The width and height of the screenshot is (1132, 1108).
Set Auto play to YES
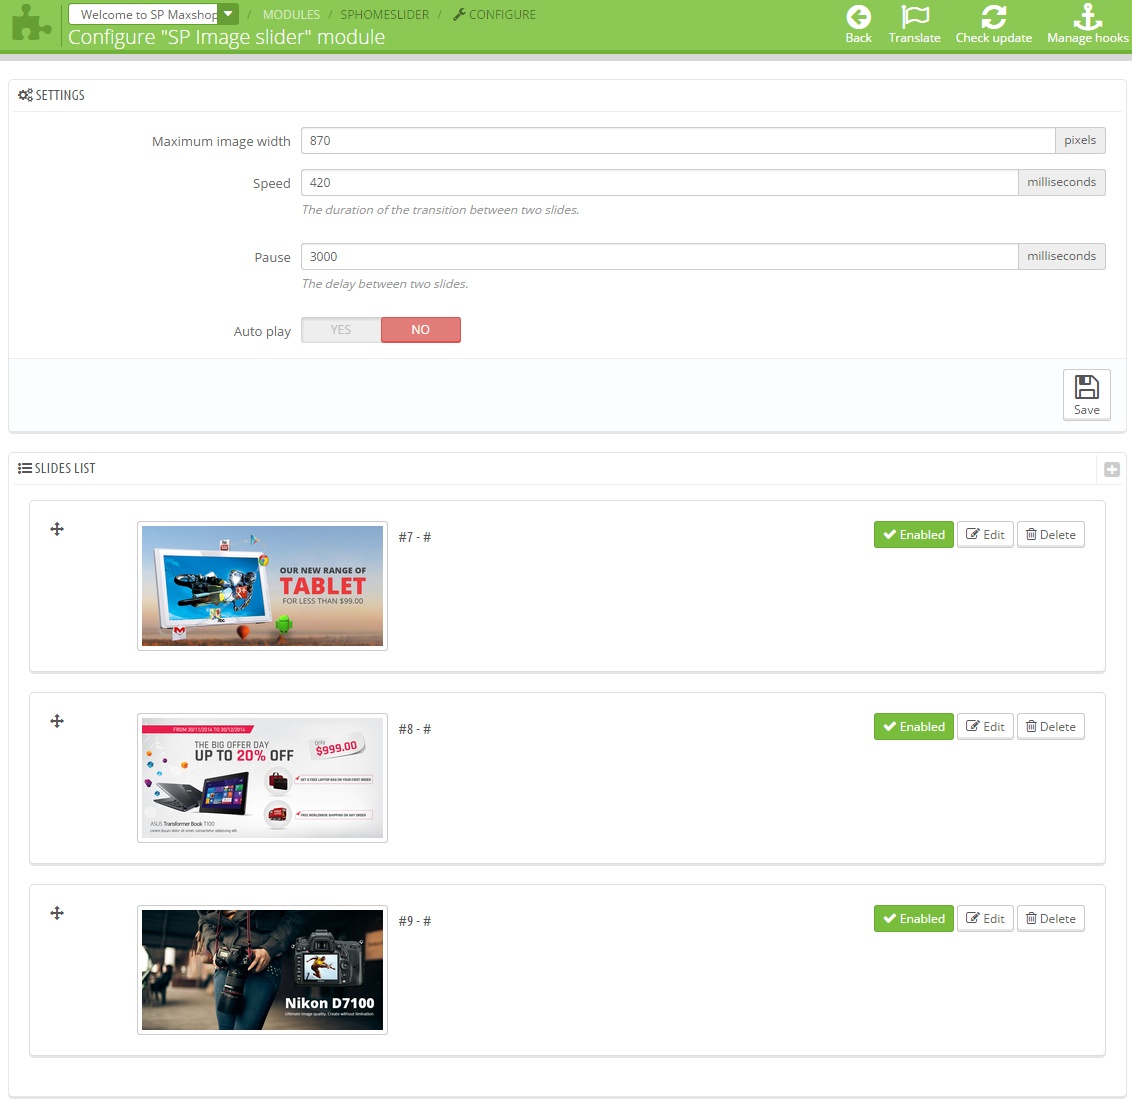341,330
